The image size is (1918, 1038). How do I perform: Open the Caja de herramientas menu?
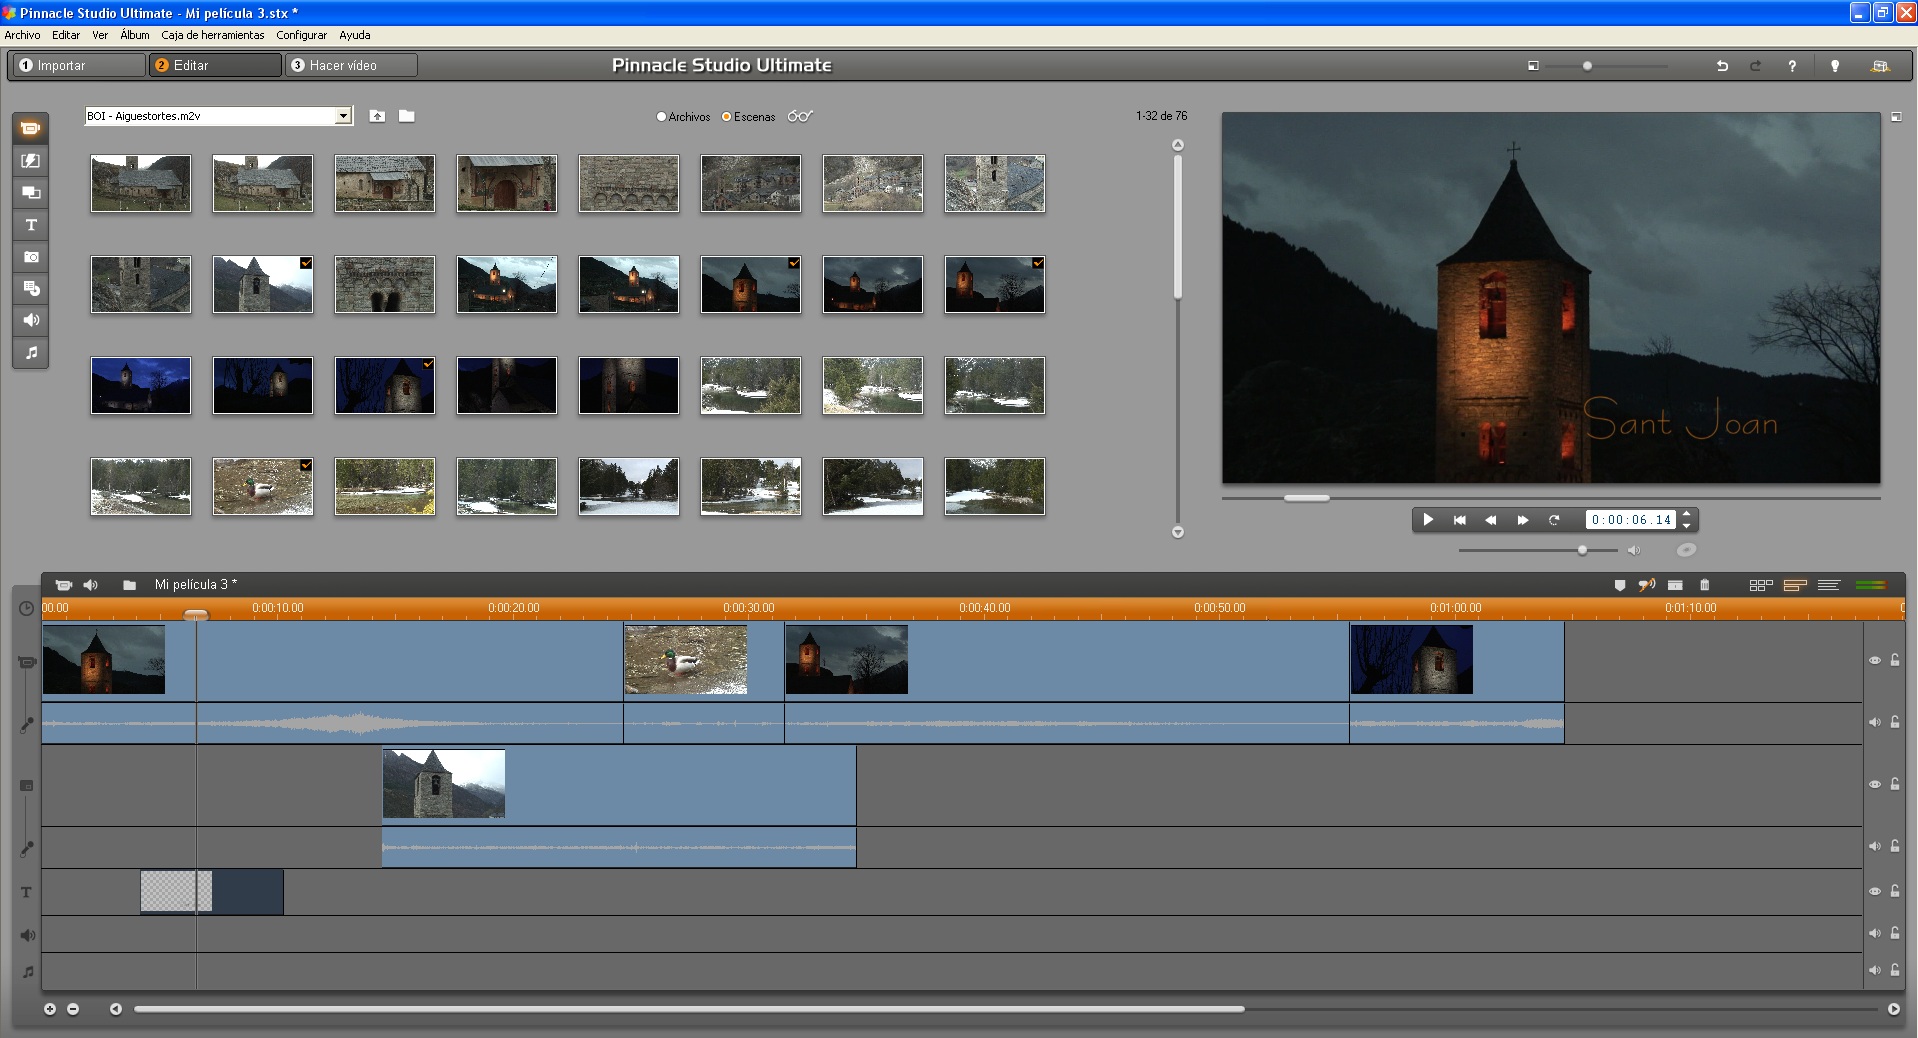[212, 35]
